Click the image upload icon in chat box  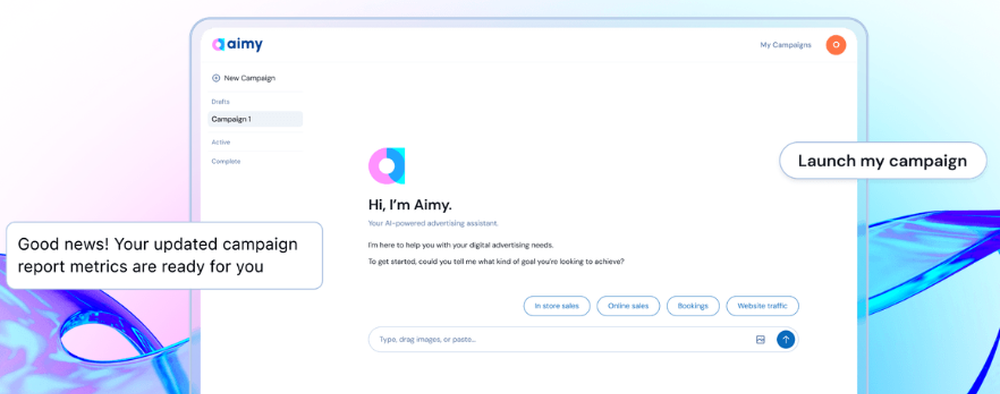(x=760, y=340)
